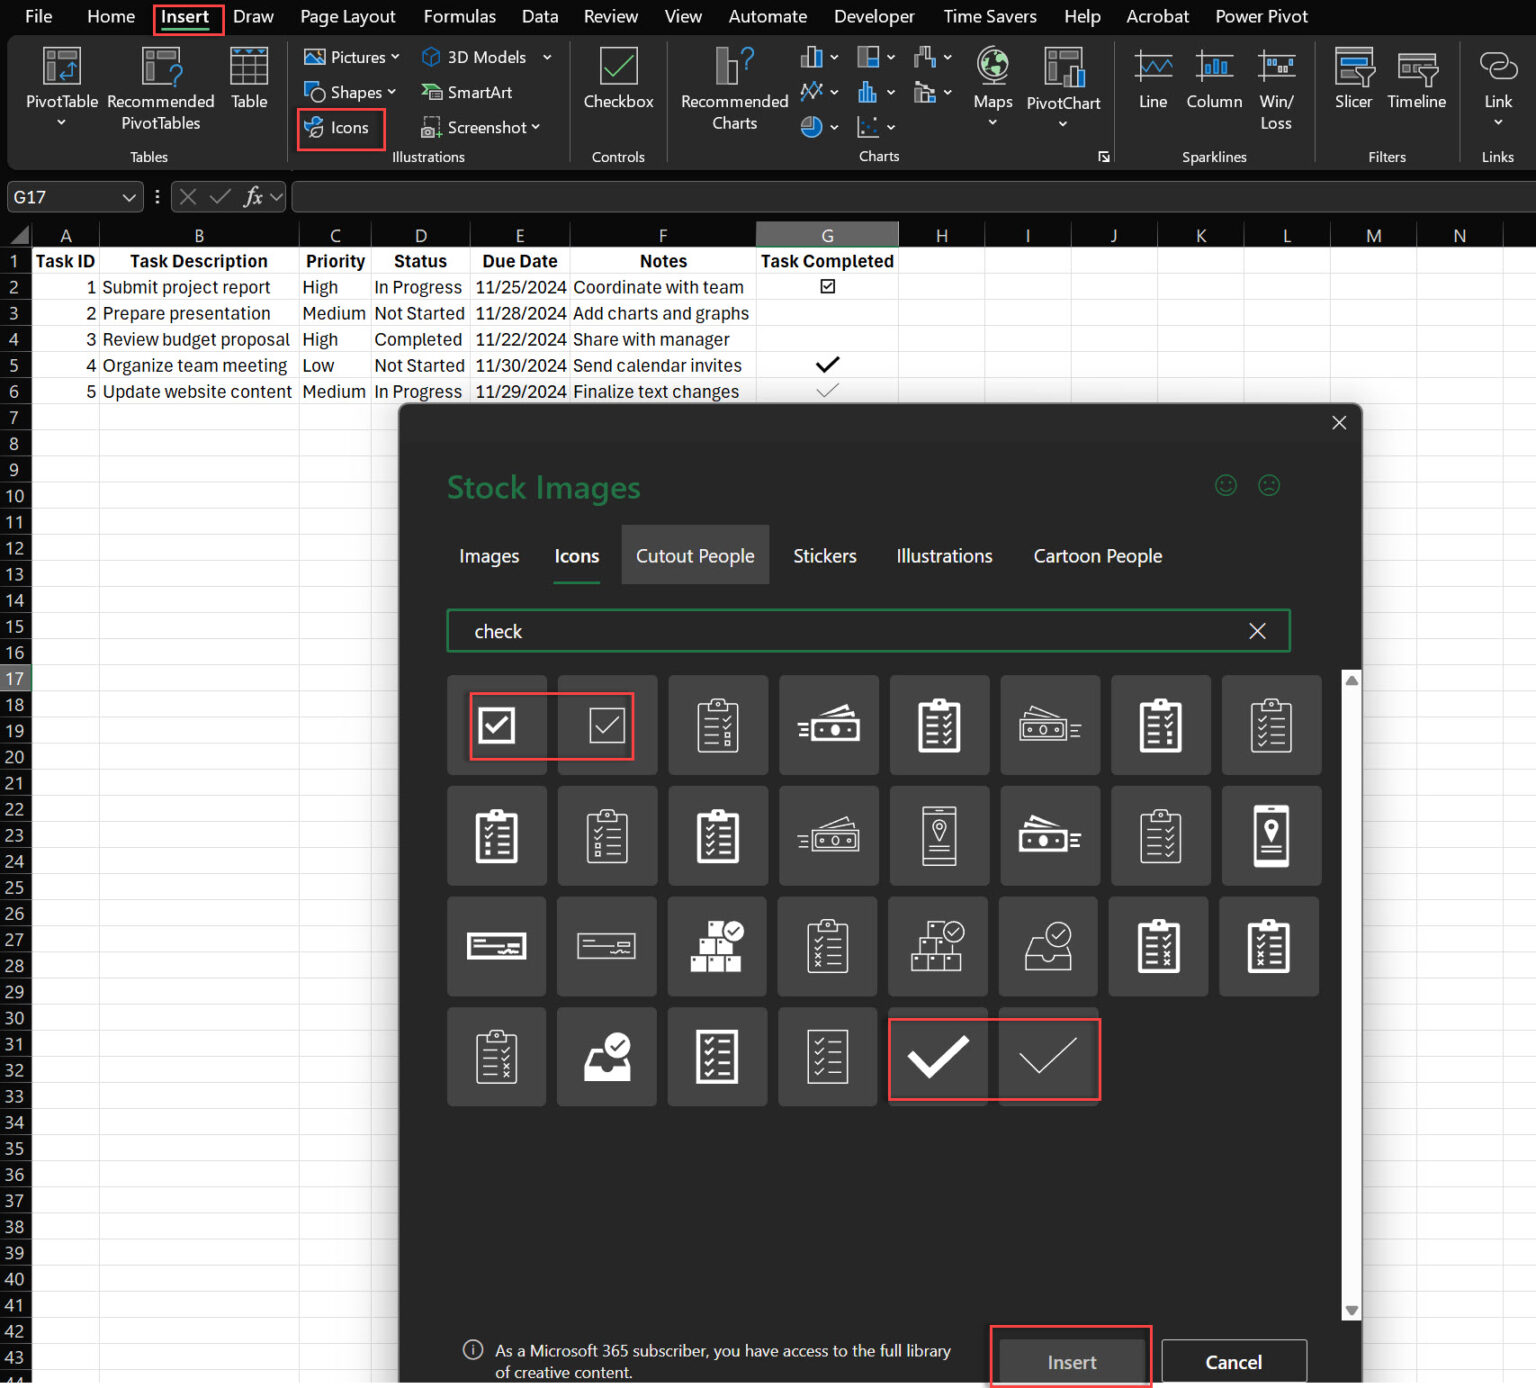Insert a Checkbox control from the ribbon
Image resolution: width=1536 pixels, height=1388 pixels.
pos(617,85)
